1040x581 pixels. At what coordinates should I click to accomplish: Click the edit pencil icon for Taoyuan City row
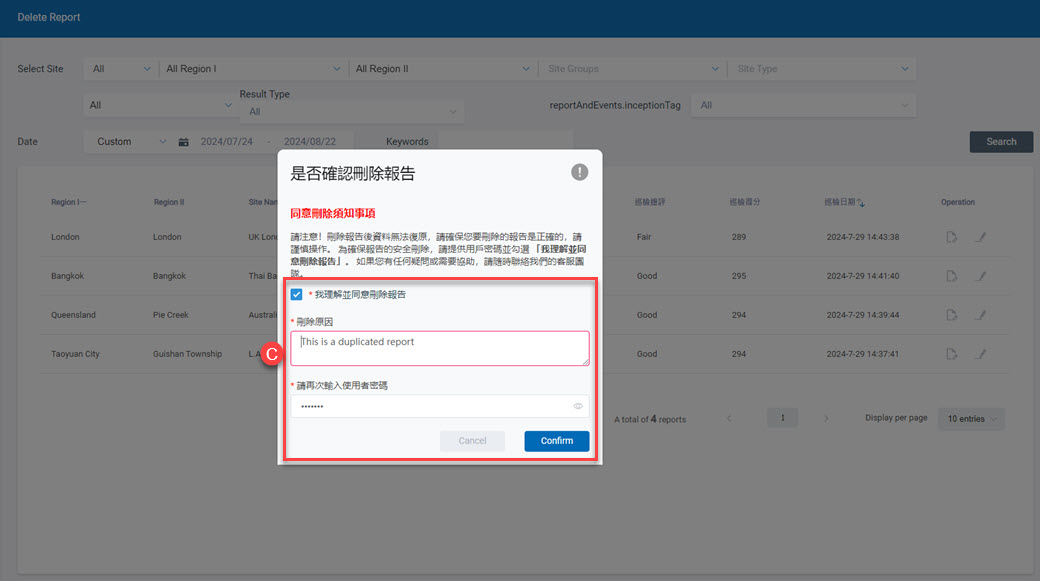click(981, 354)
